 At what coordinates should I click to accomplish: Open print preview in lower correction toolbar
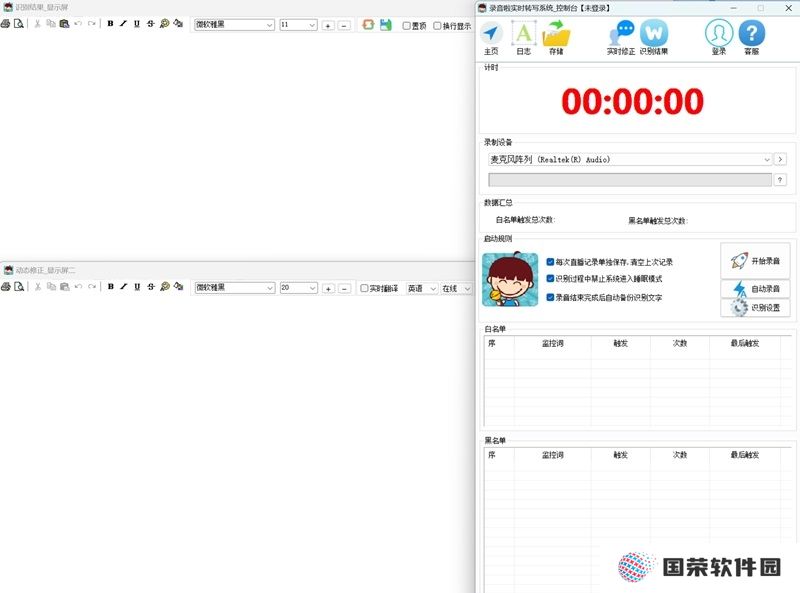[x=19, y=287]
